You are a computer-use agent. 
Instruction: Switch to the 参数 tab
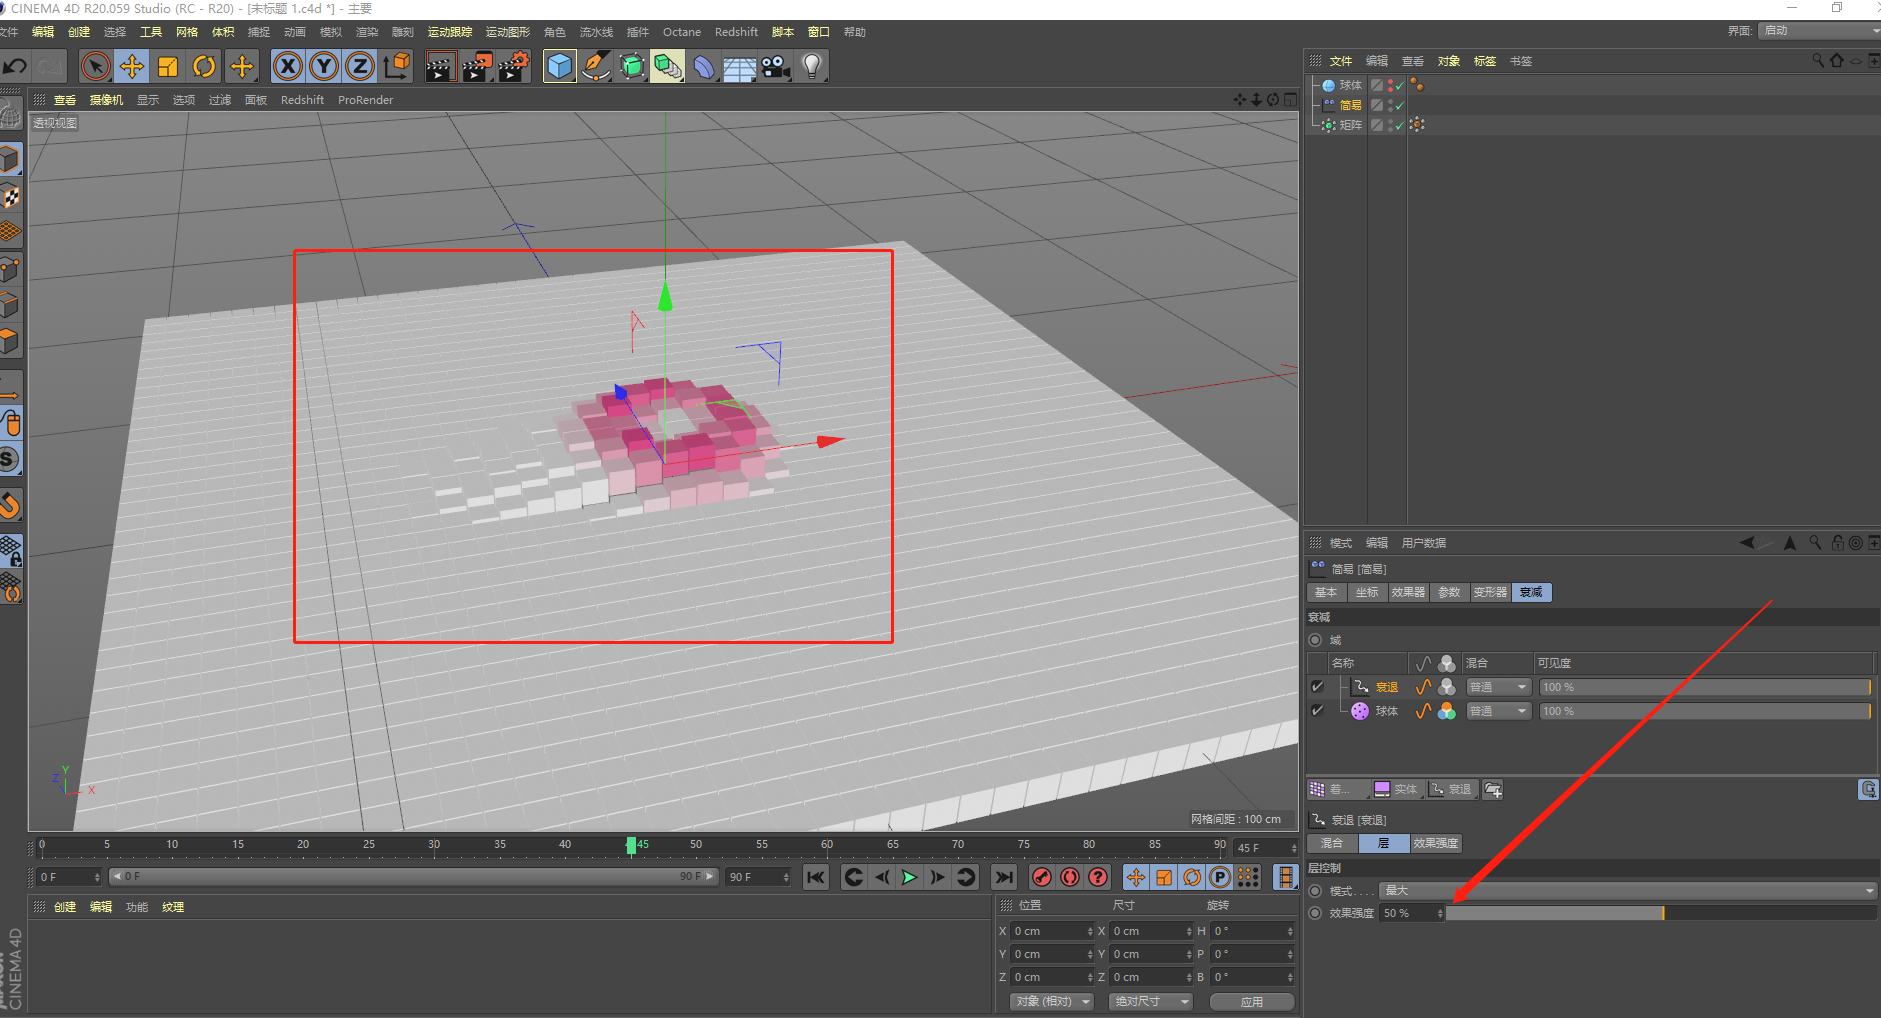tap(1449, 592)
